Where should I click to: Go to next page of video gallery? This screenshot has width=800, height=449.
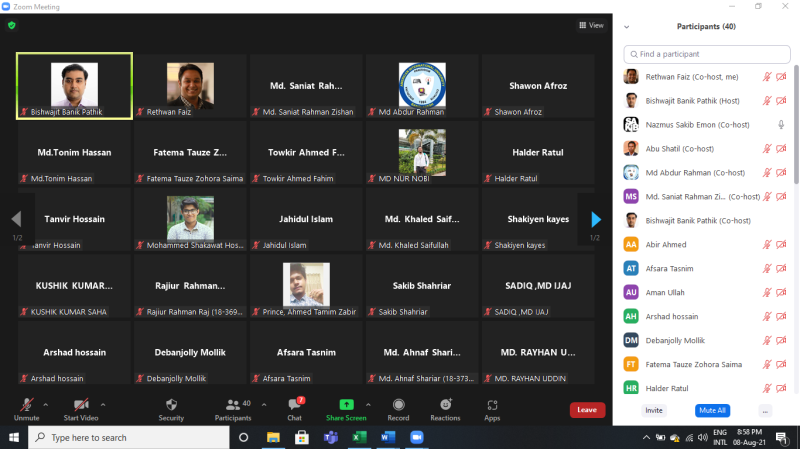click(x=596, y=219)
